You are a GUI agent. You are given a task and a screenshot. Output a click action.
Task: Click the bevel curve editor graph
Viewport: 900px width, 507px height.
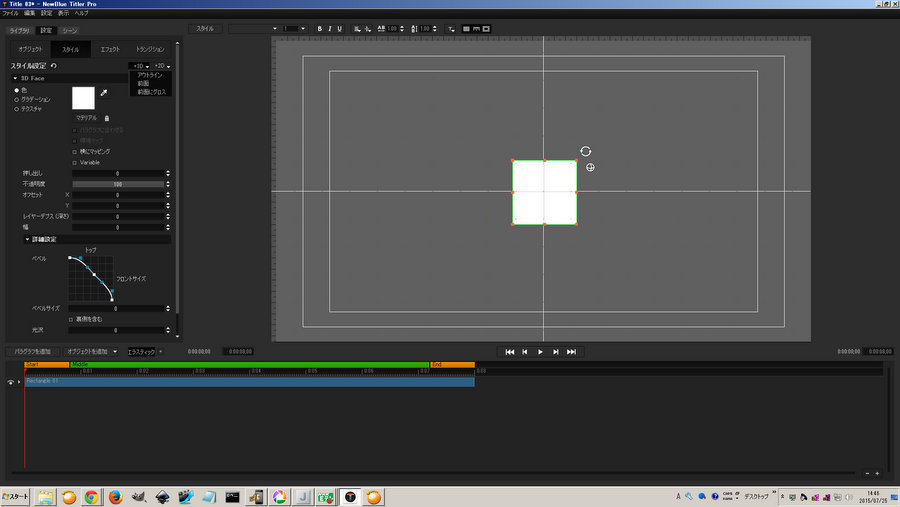91,279
